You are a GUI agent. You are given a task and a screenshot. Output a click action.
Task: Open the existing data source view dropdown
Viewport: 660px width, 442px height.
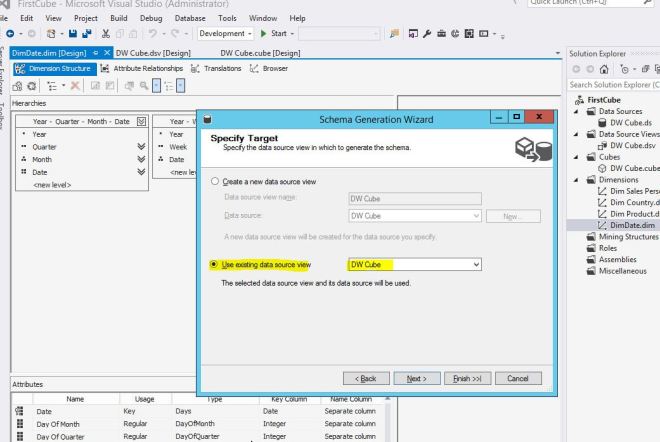tap(476, 265)
